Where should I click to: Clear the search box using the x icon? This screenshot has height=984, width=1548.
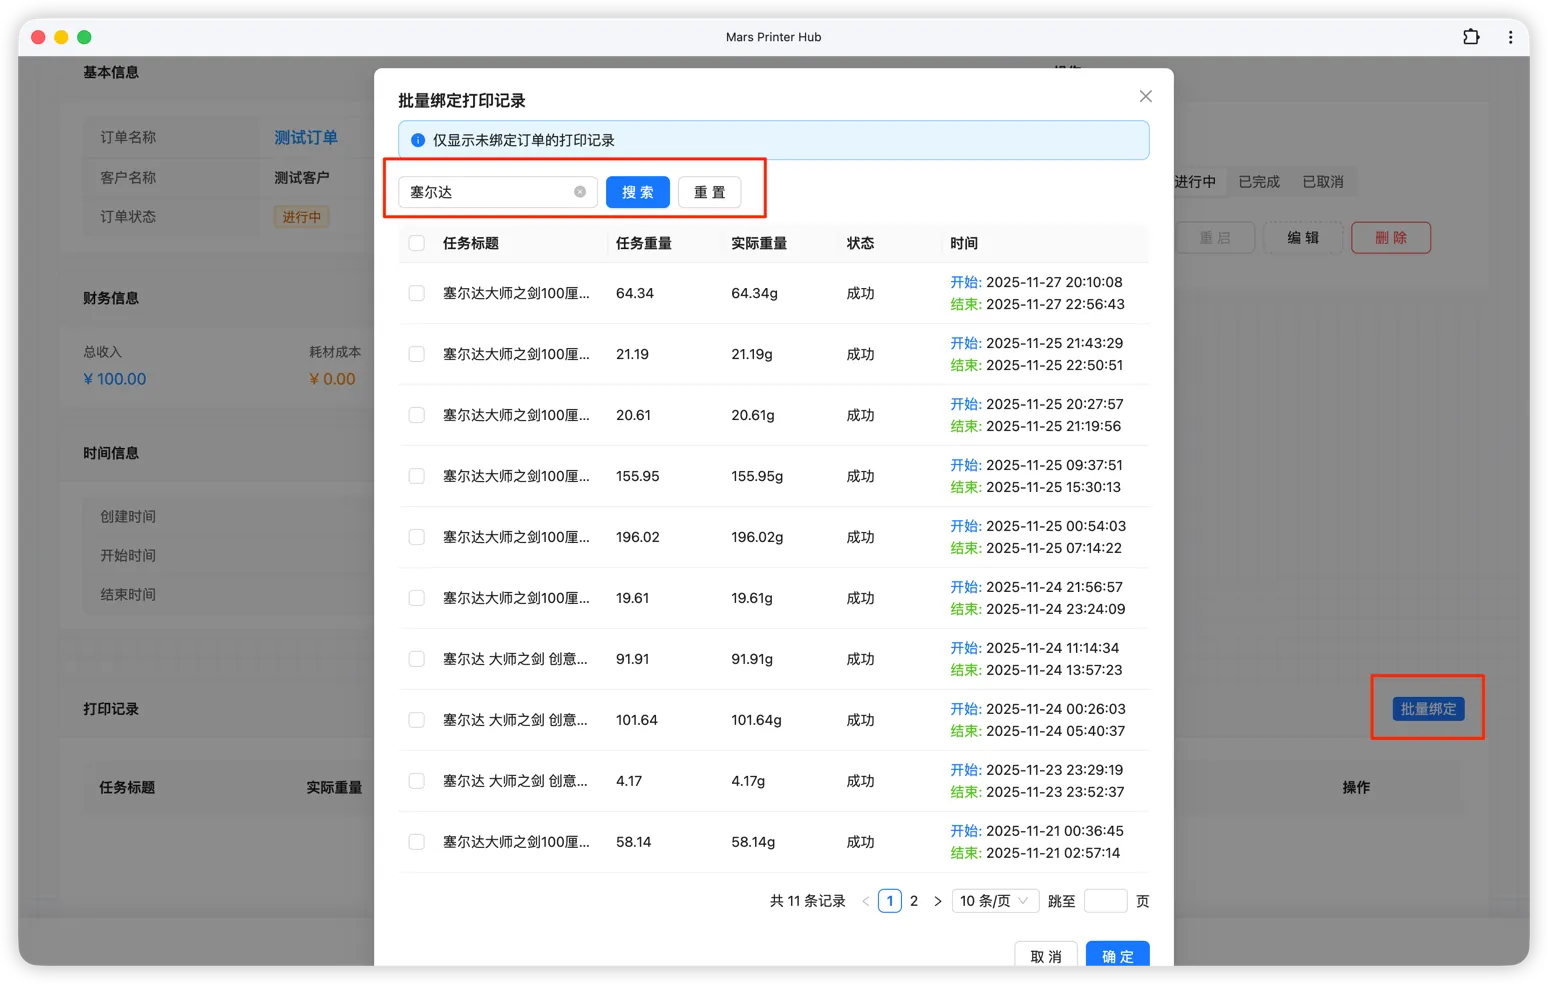point(580,192)
